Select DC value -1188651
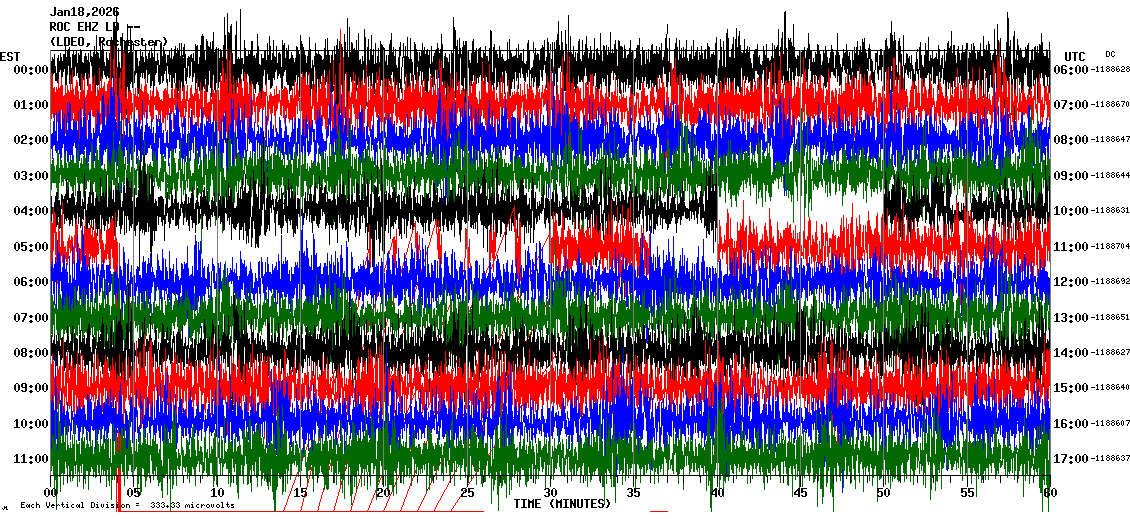The width and height of the screenshot is (1130, 519). point(1110,316)
